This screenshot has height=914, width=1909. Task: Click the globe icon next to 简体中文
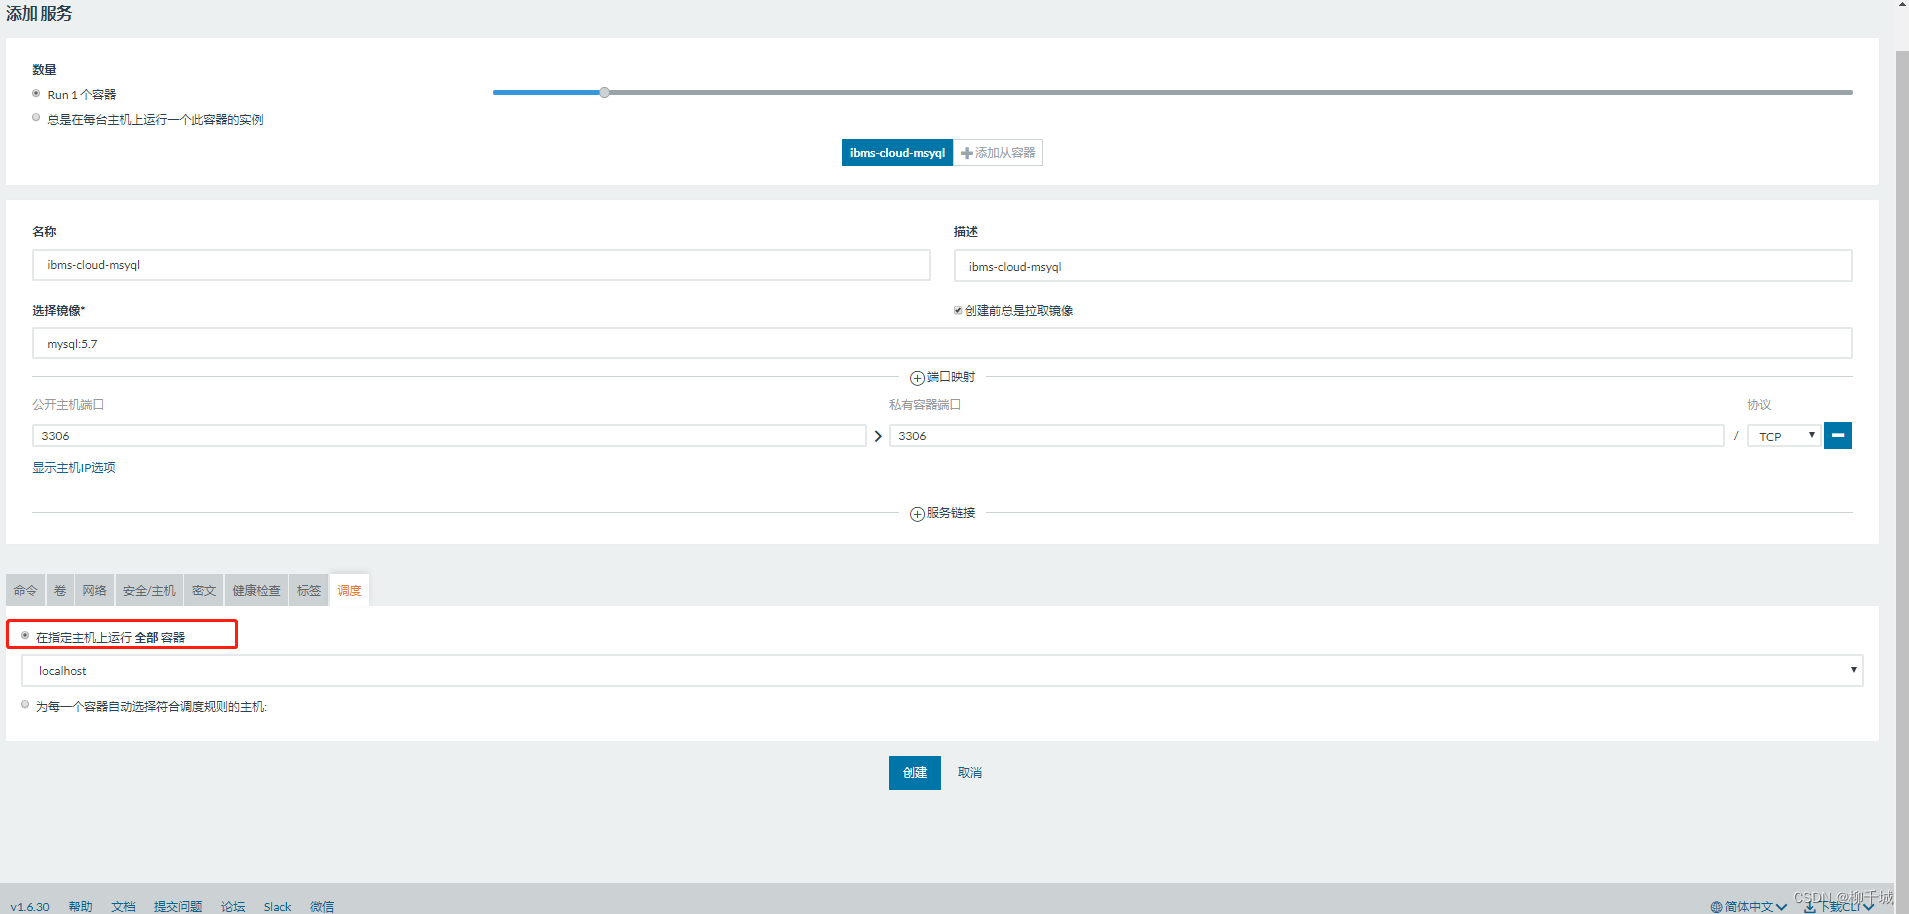coord(1716,907)
